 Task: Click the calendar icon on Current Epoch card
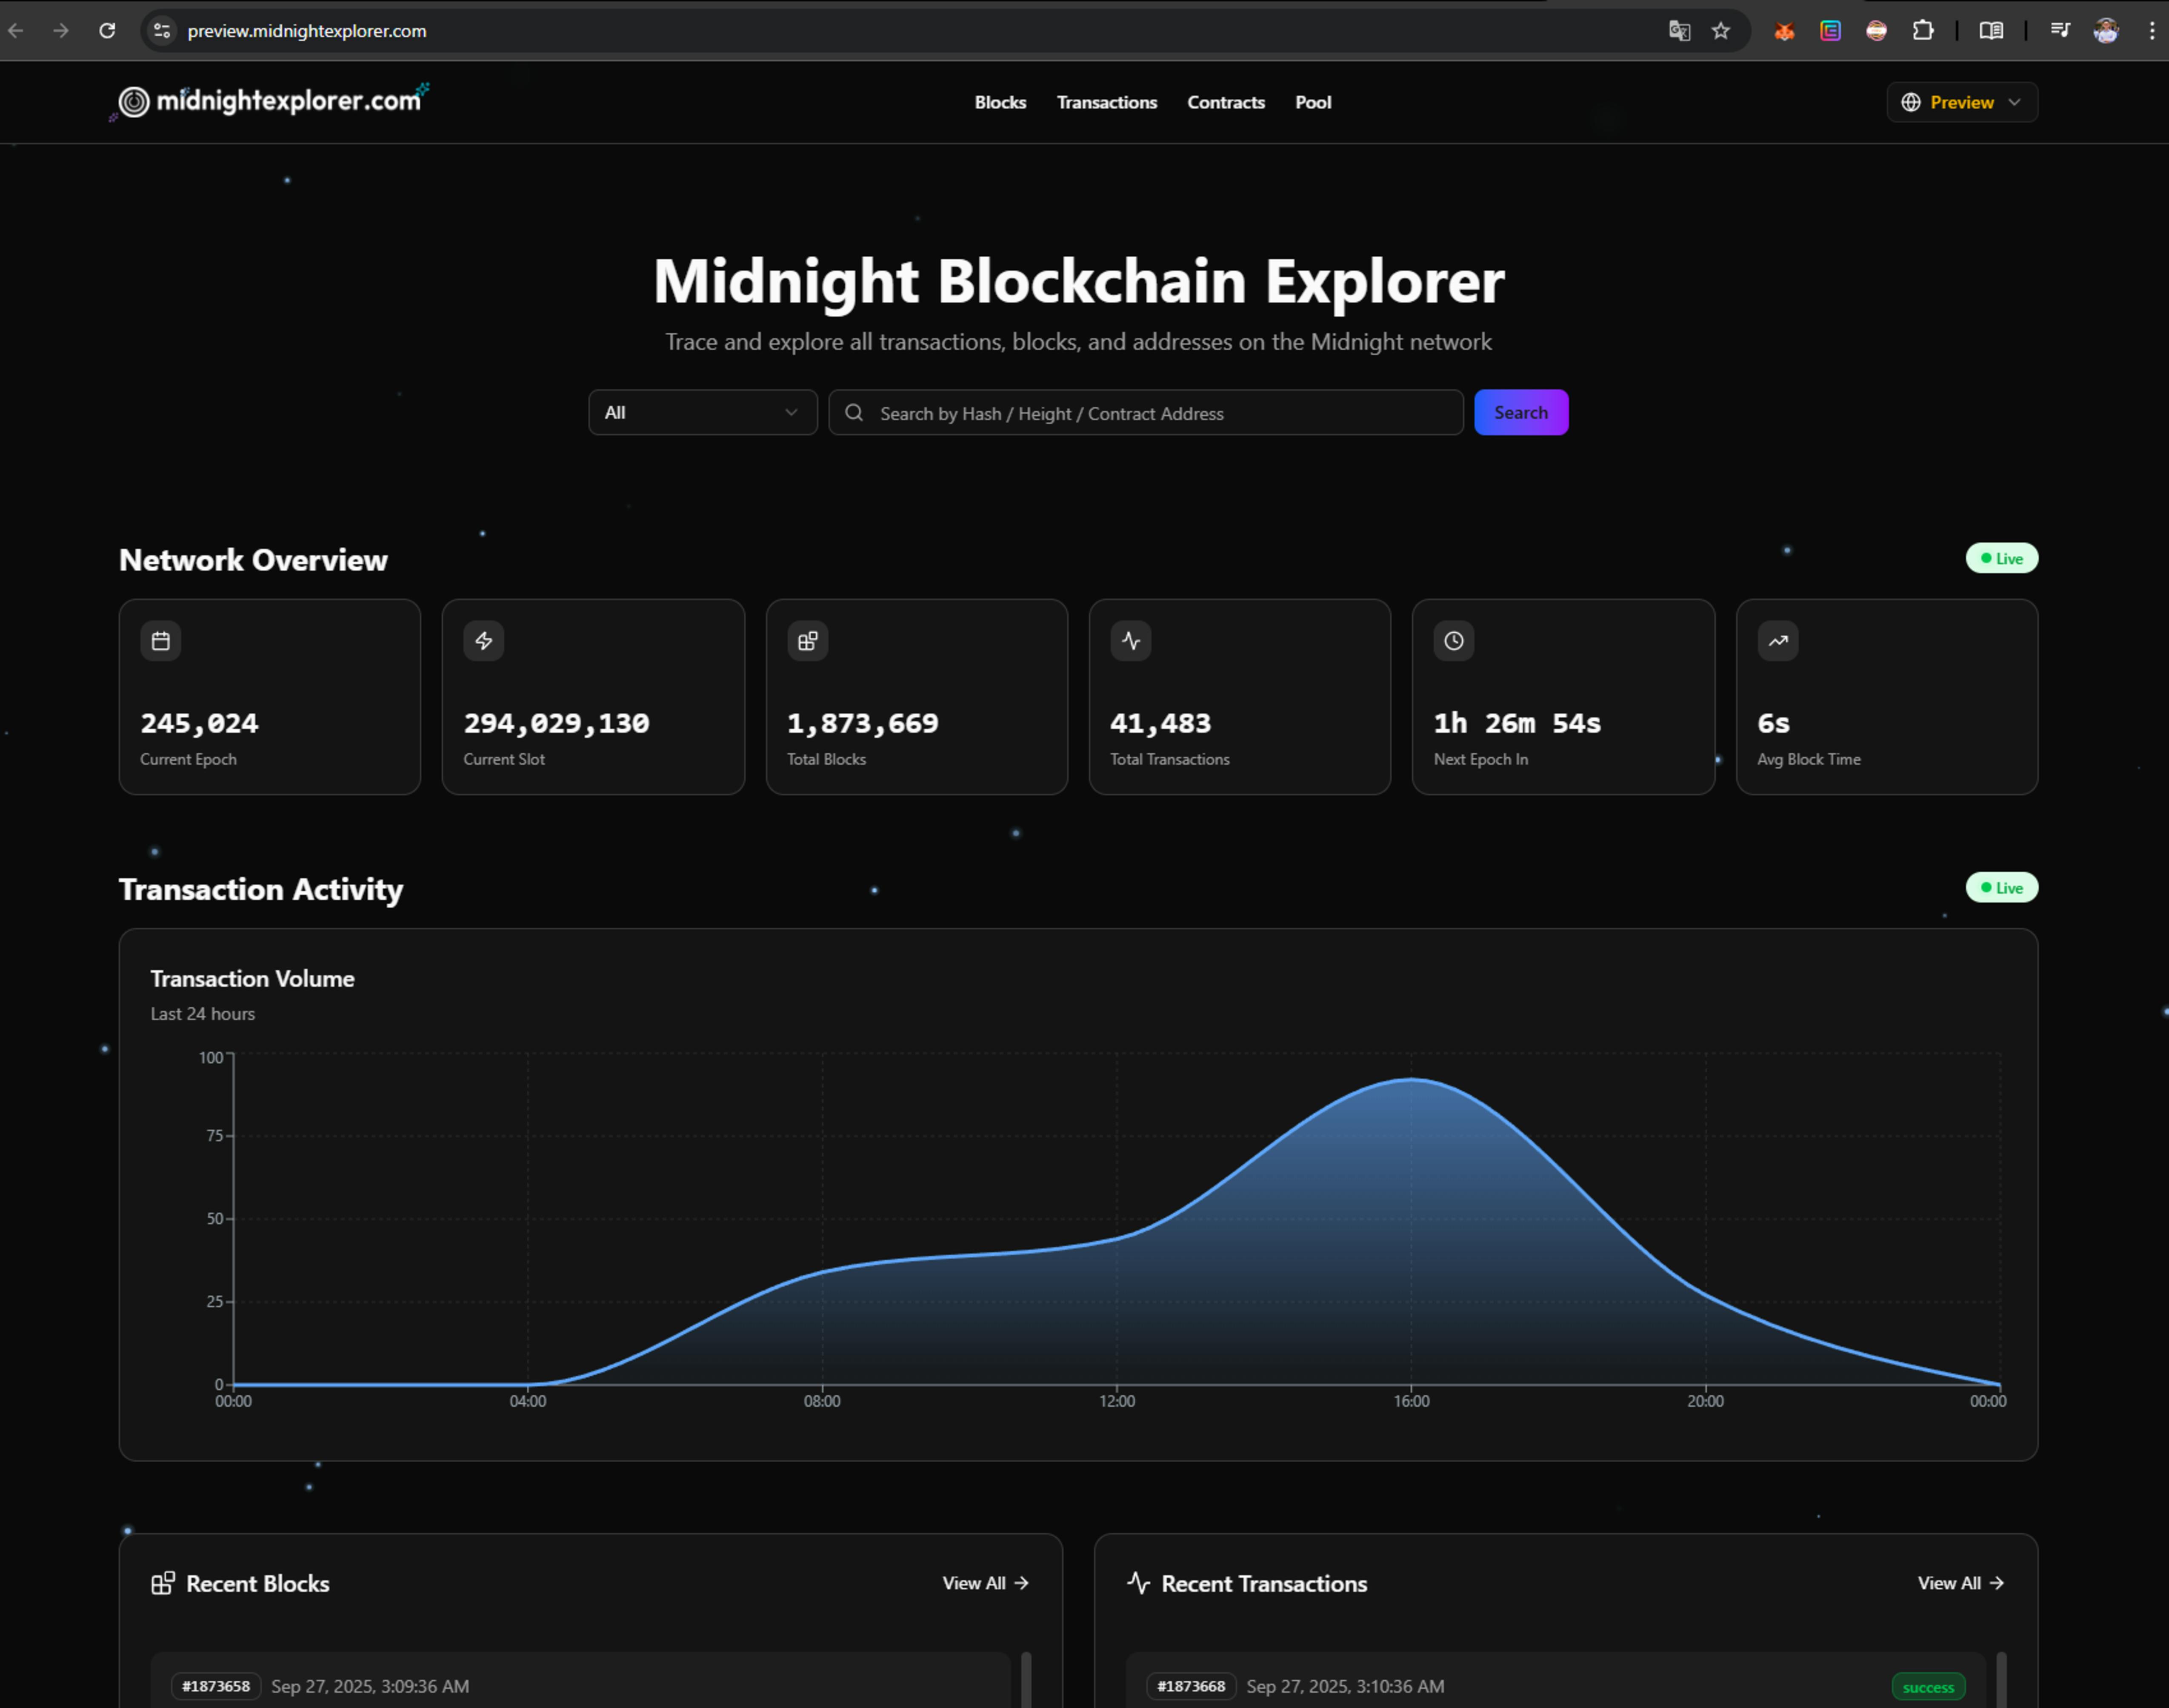pos(161,641)
